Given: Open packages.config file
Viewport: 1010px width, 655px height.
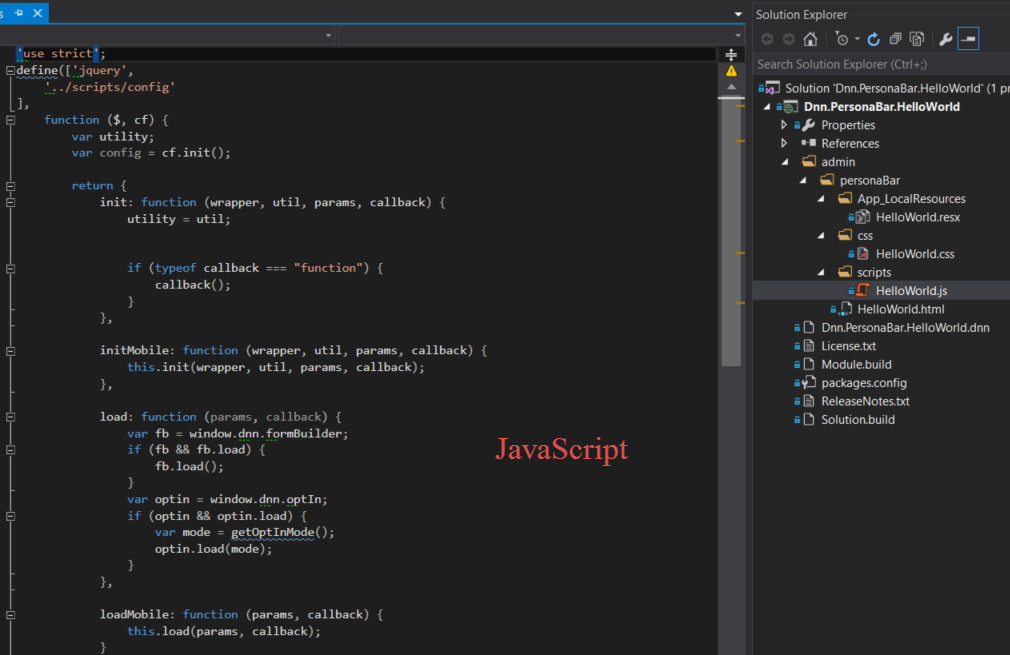Looking at the screenshot, I should point(864,383).
